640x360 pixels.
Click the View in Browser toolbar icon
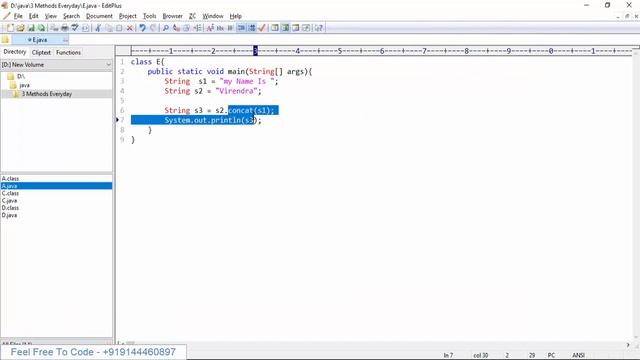[85, 28]
